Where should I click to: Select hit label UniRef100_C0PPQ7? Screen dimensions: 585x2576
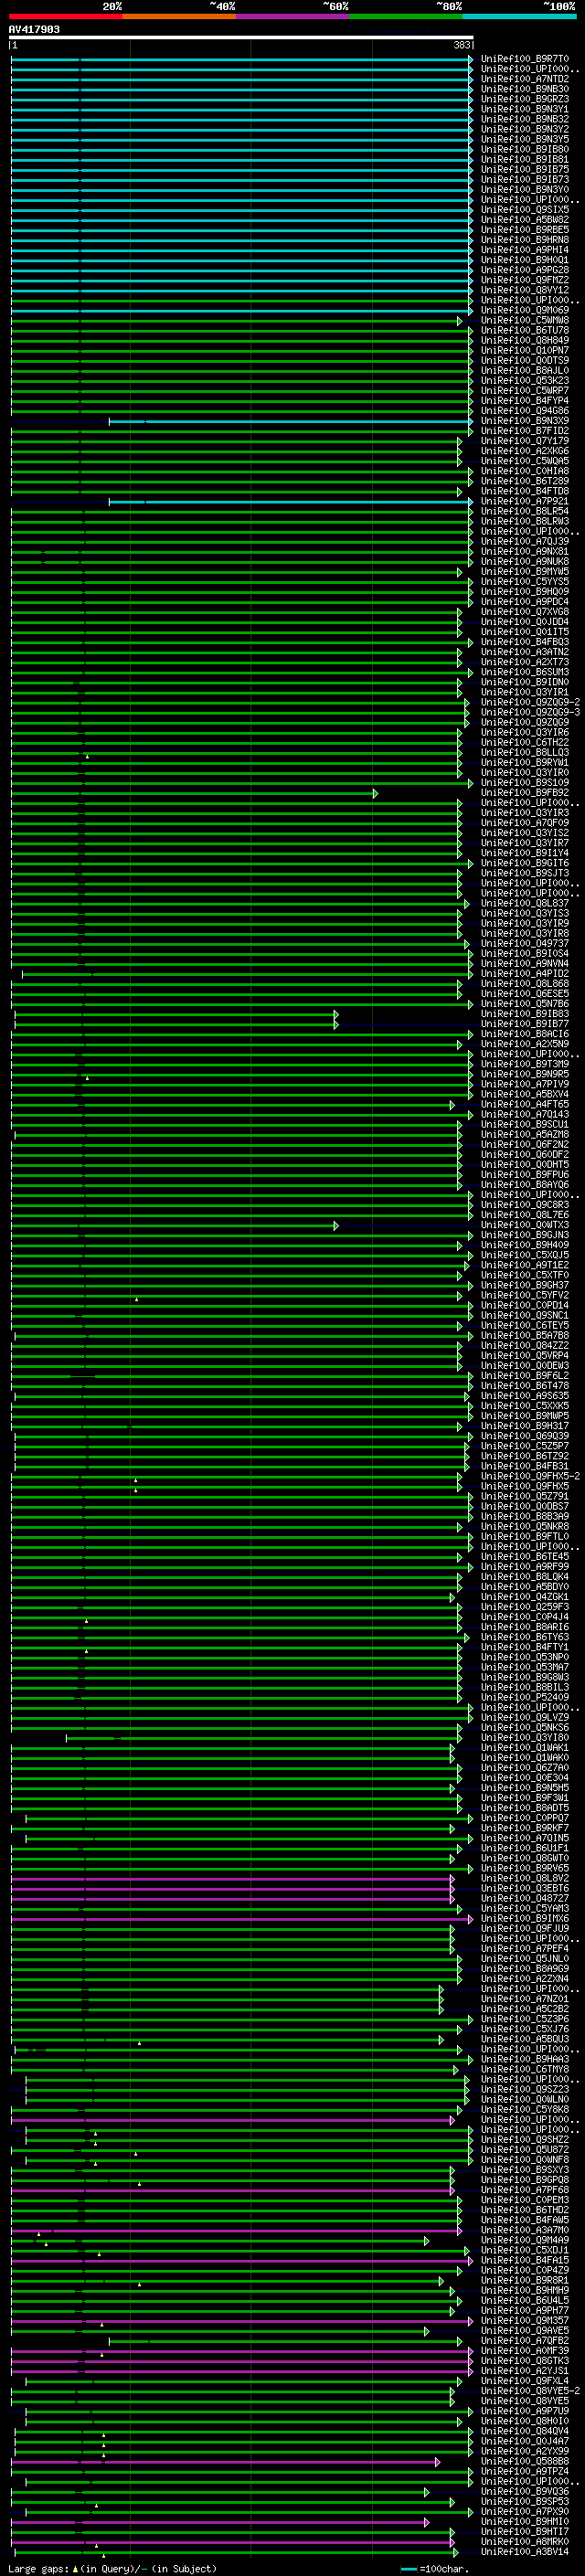tap(525, 1818)
